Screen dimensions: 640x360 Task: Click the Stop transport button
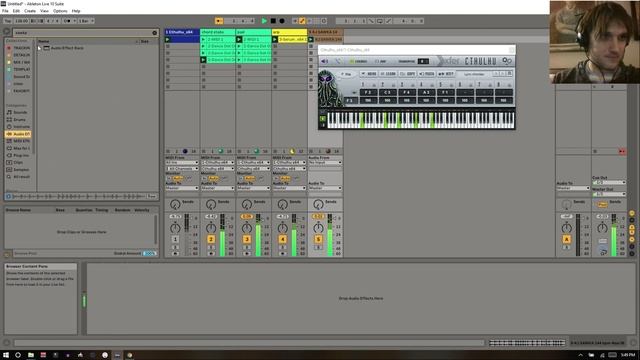click(x=273, y=21)
